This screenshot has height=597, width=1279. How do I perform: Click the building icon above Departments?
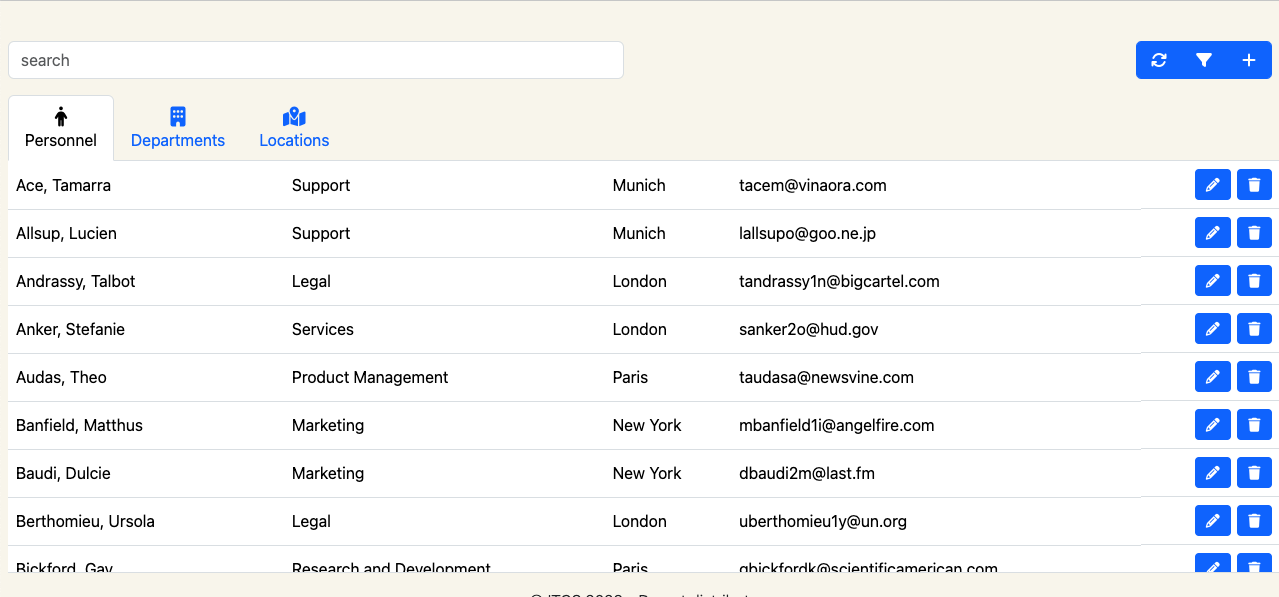(x=177, y=116)
